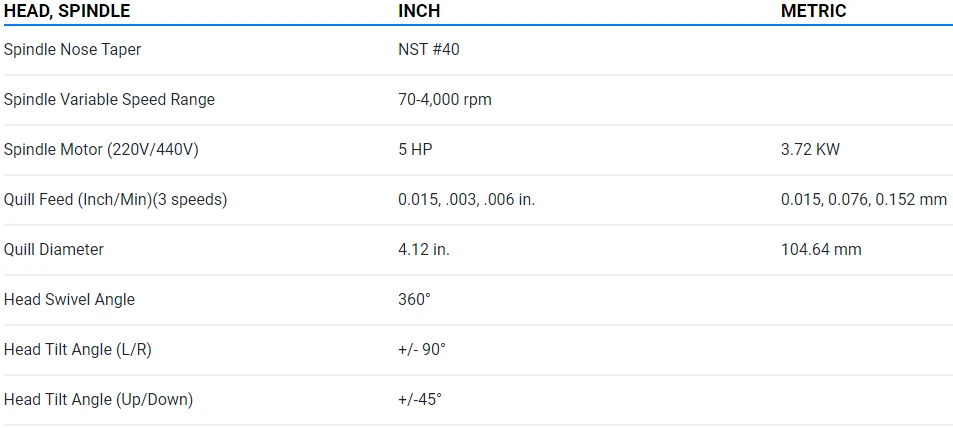Click the 360° swivel angle value
Viewport: 953px width, 428px height.
[416, 299]
